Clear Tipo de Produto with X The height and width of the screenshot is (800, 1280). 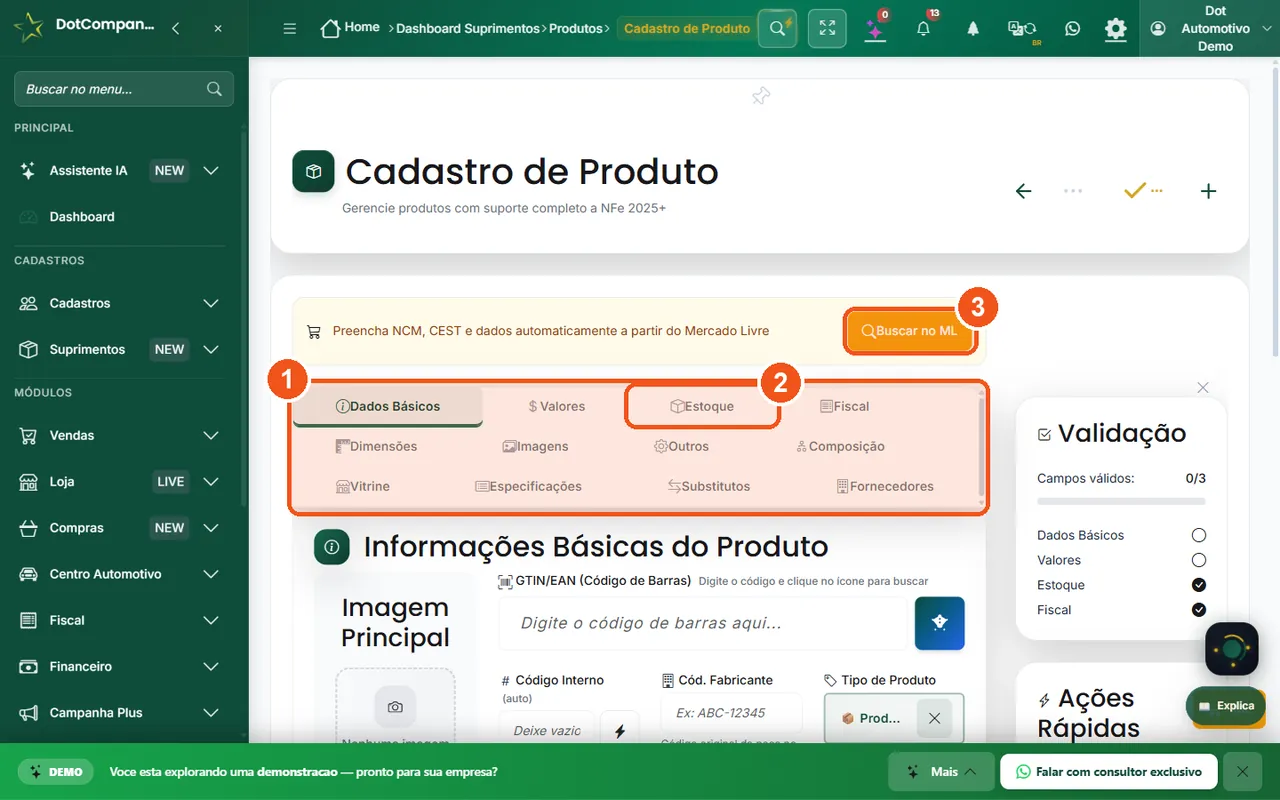tap(934, 718)
